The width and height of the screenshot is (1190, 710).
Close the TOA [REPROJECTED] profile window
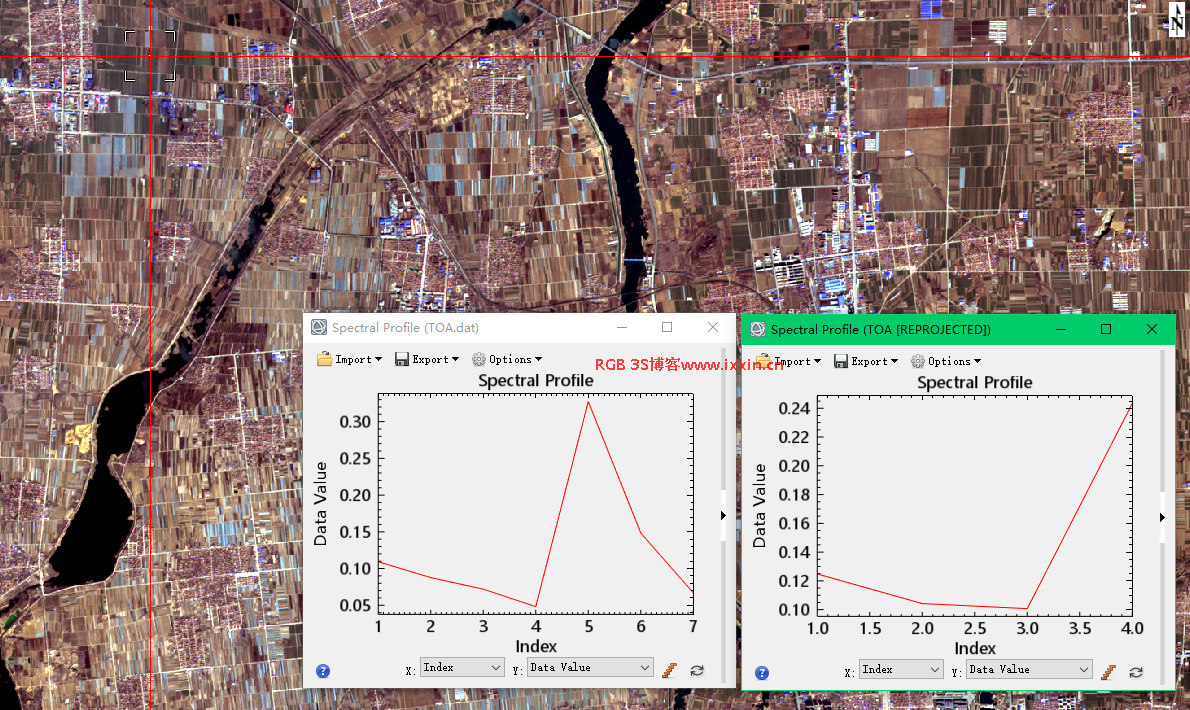pos(1152,329)
